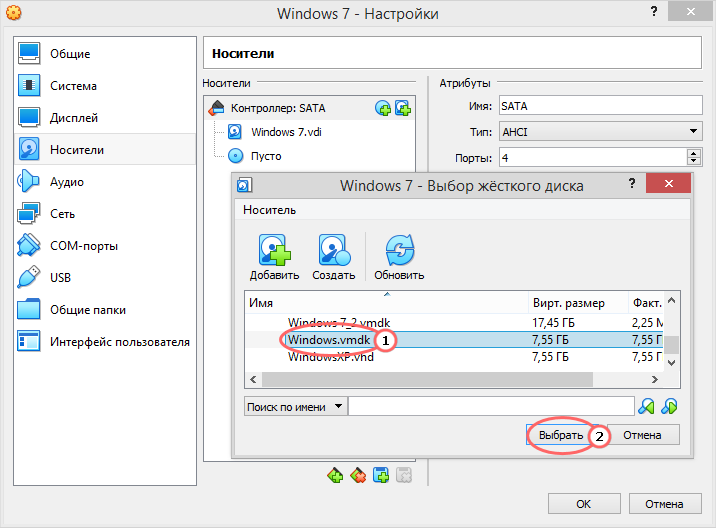Open the Тип dropdown showing AHCI
This screenshot has height=528, width=716.
point(600,132)
